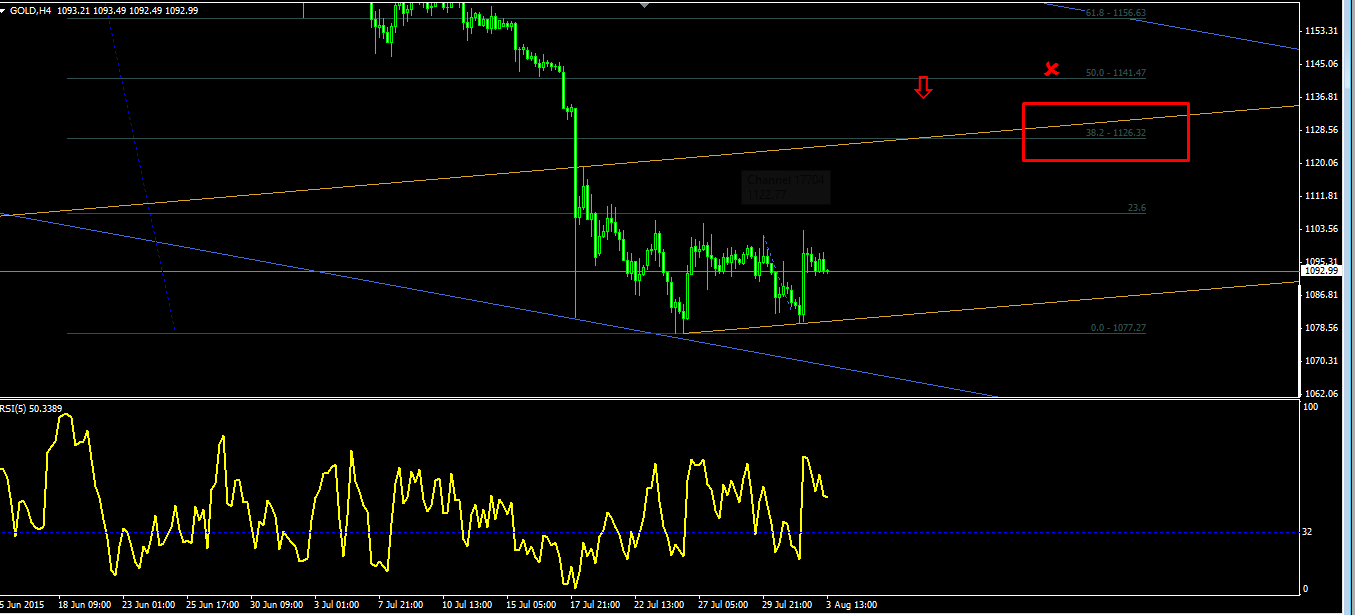Click the Channel 17704 tooltip
Image resolution: width=1355 pixels, height=615 pixels.
[x=786, y=187]
